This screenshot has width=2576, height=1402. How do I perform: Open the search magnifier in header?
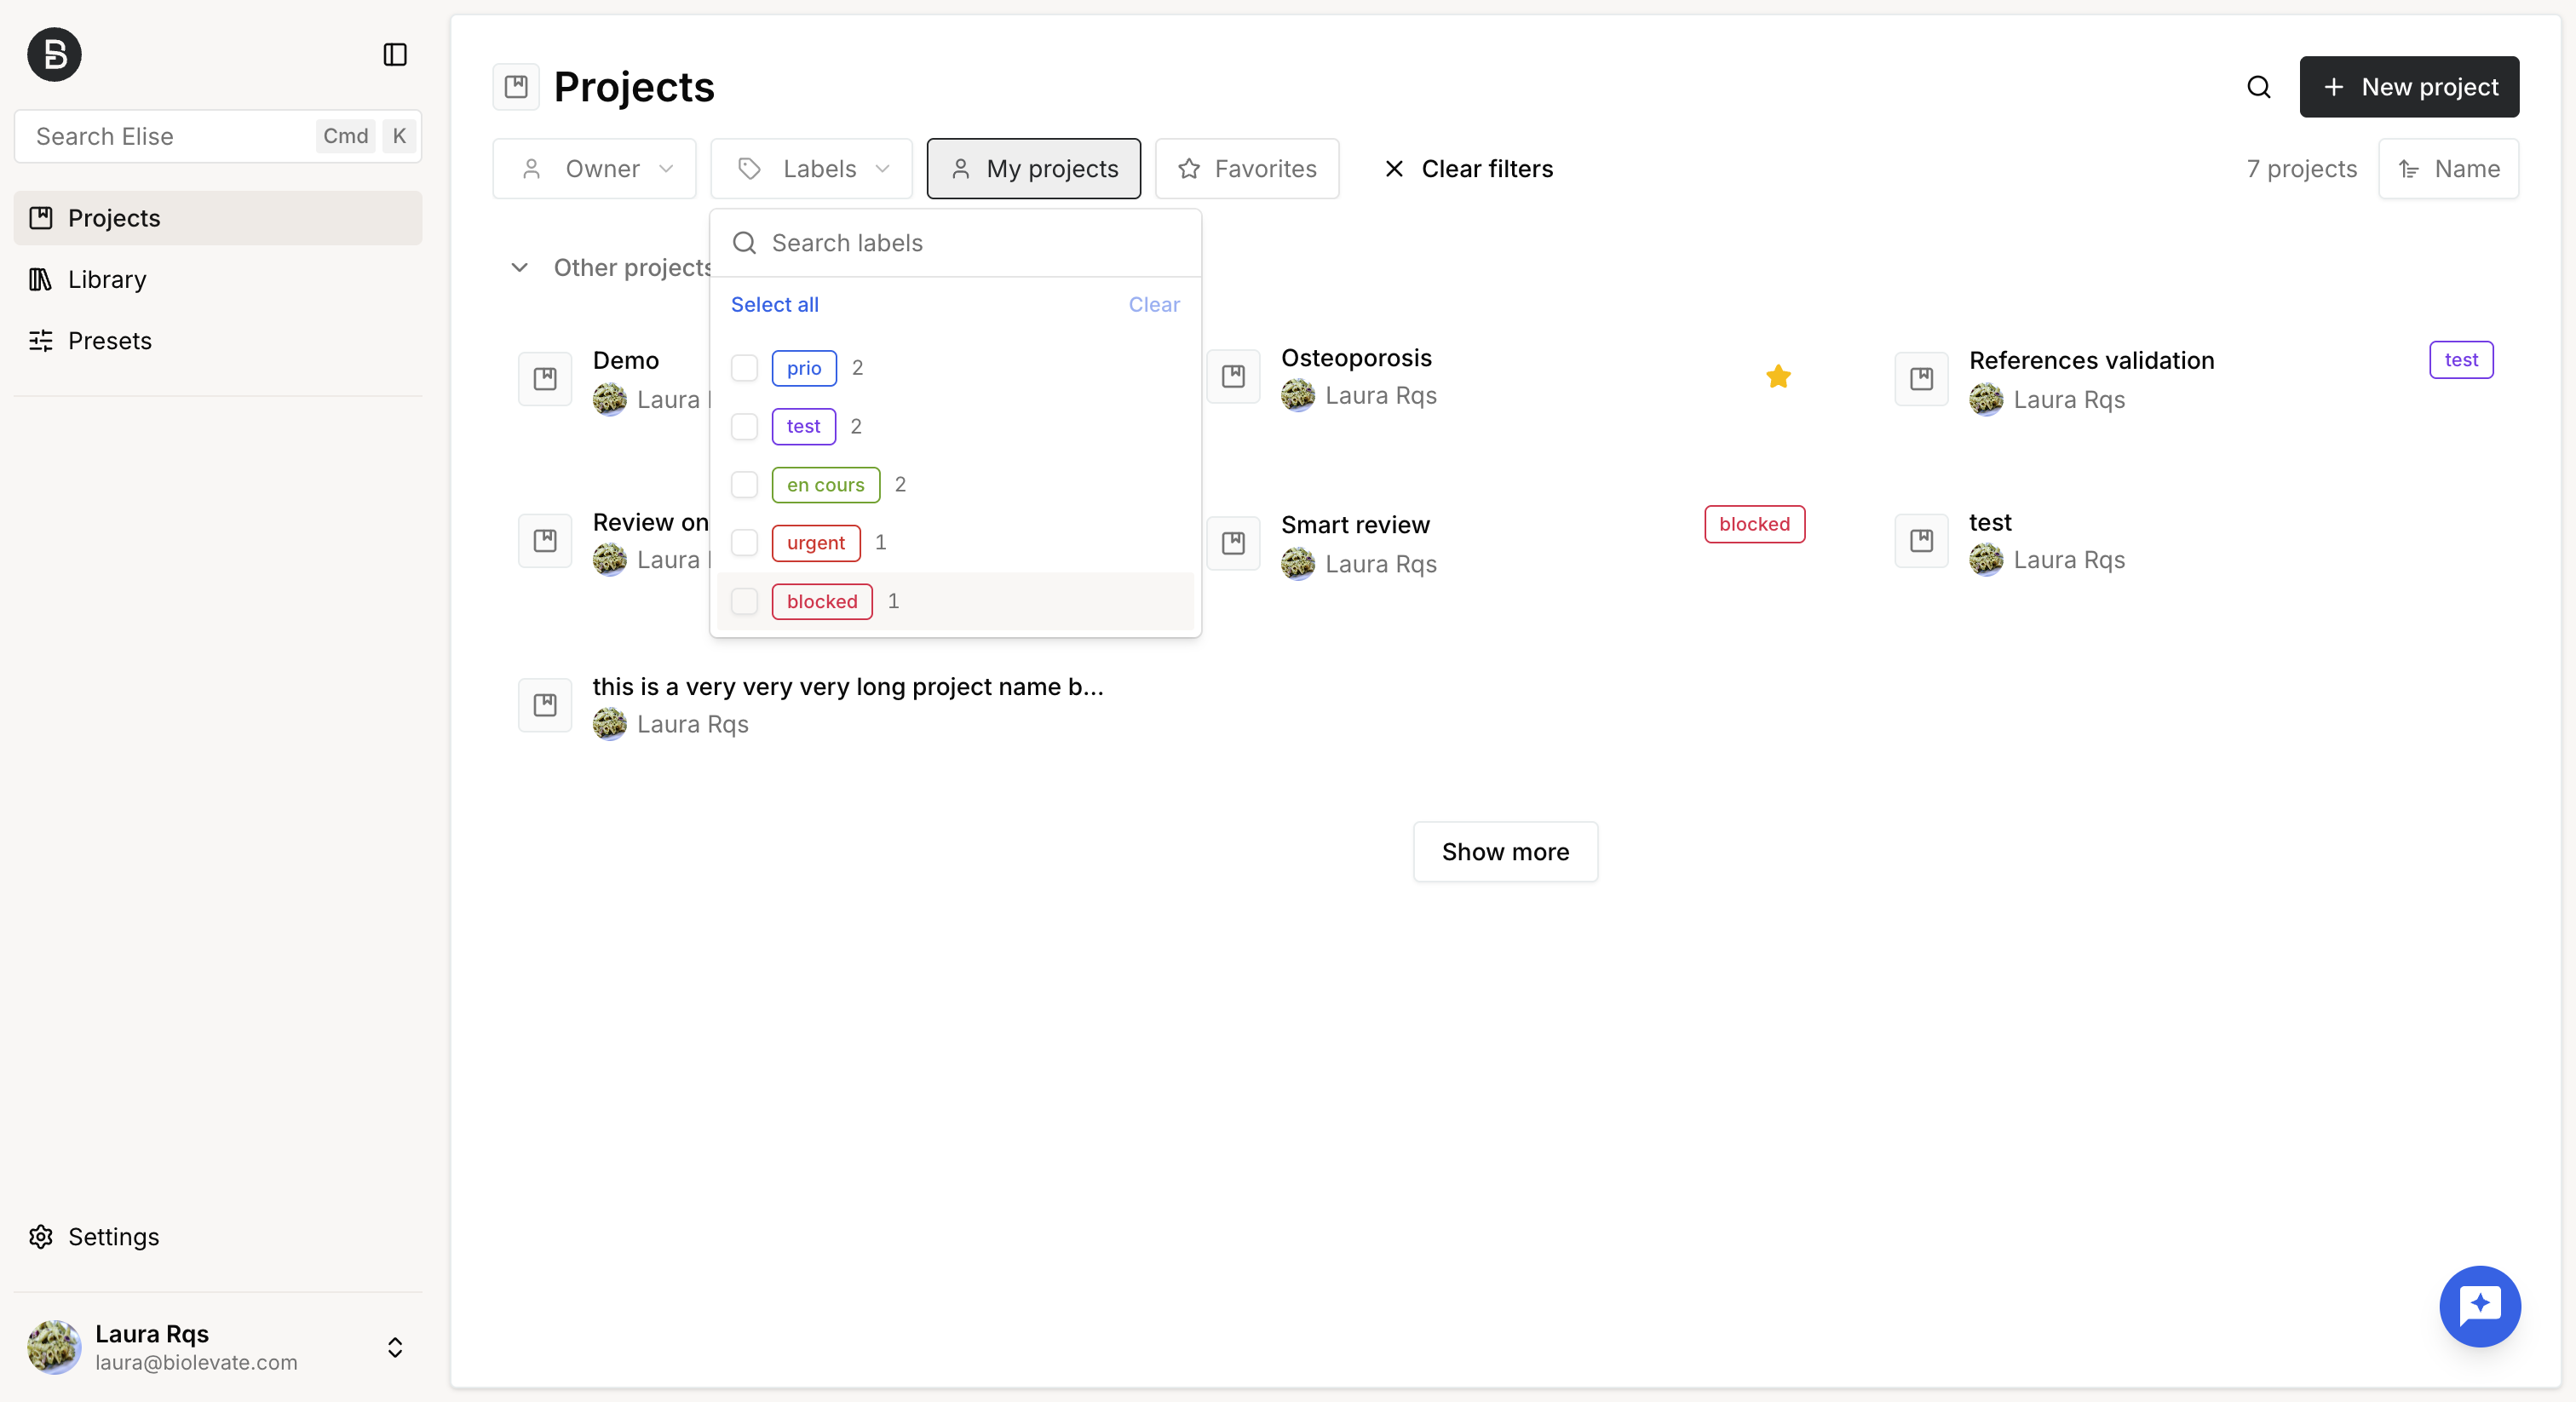tap(2258, 87)
